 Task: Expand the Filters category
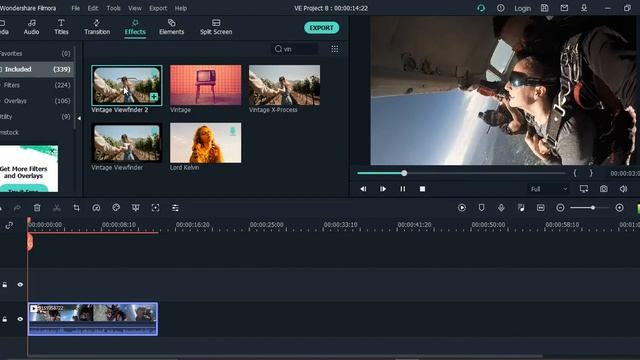[x=36, y=85]
